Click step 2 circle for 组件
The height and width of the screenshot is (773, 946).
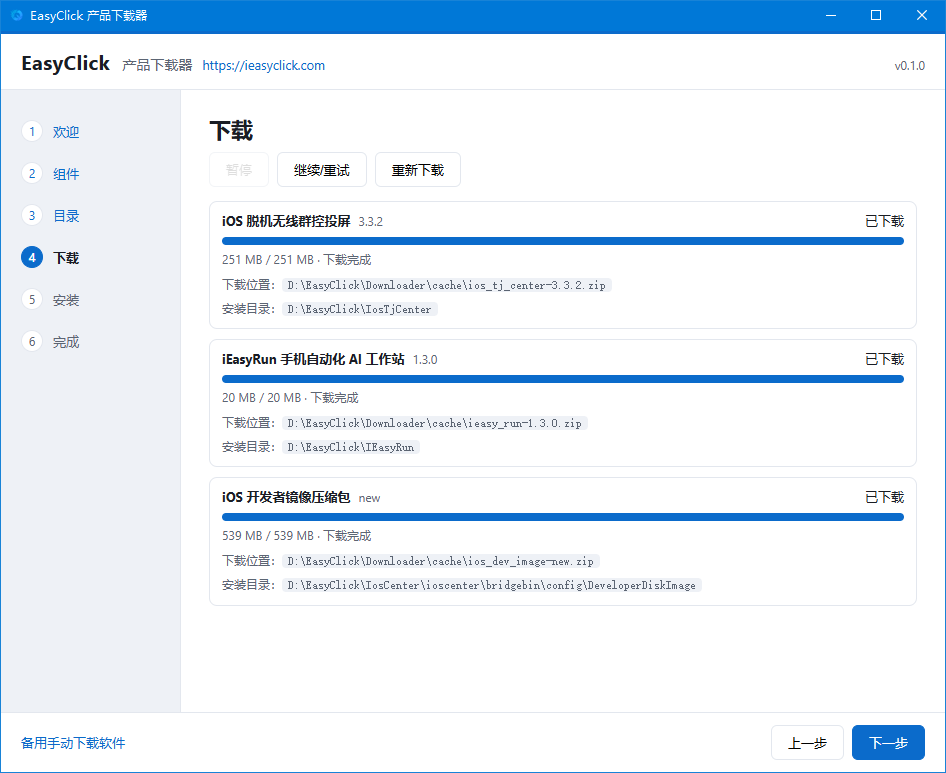pyautogui.click(x=32, y=174)
